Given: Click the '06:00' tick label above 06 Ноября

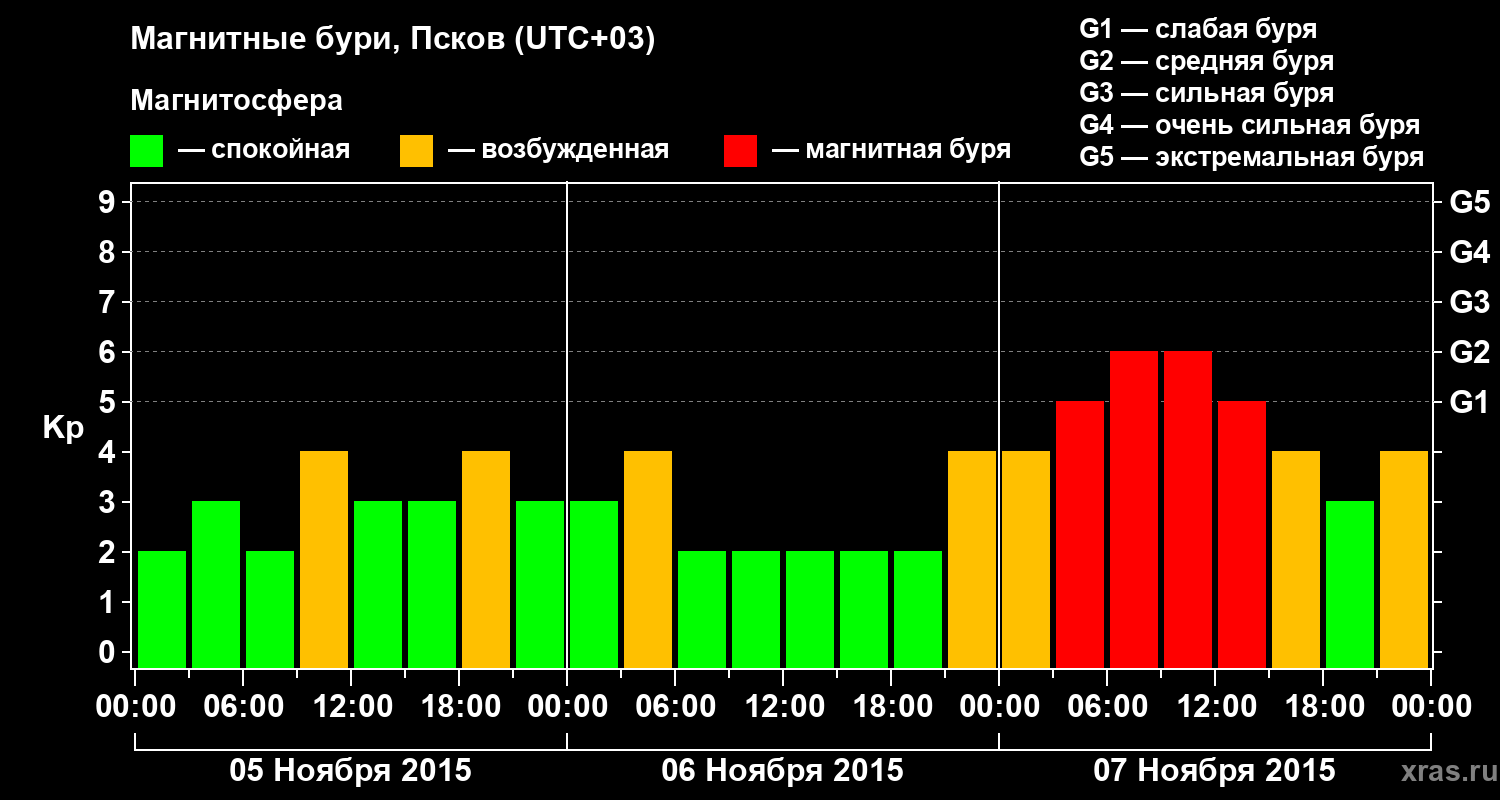Looking at the screenshot, I should point(675,707).
